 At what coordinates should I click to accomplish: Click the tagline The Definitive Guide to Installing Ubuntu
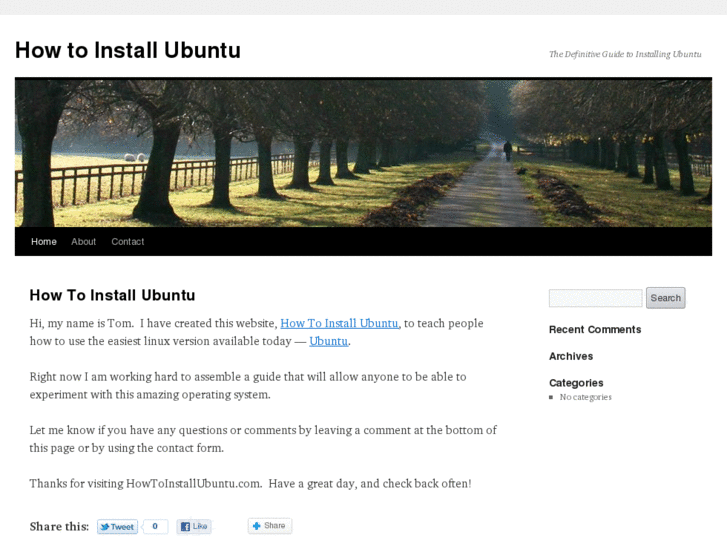point(625,54)
